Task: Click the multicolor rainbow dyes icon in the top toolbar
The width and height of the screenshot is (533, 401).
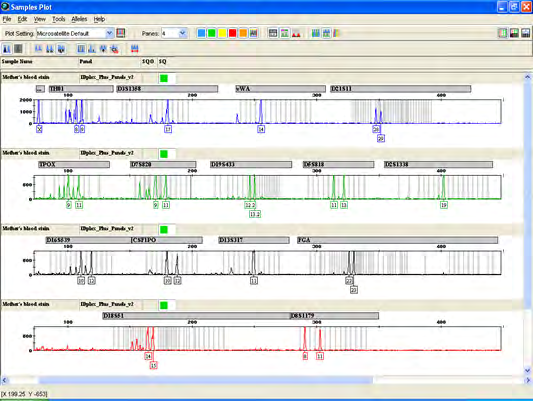Action: click(336, 33)
